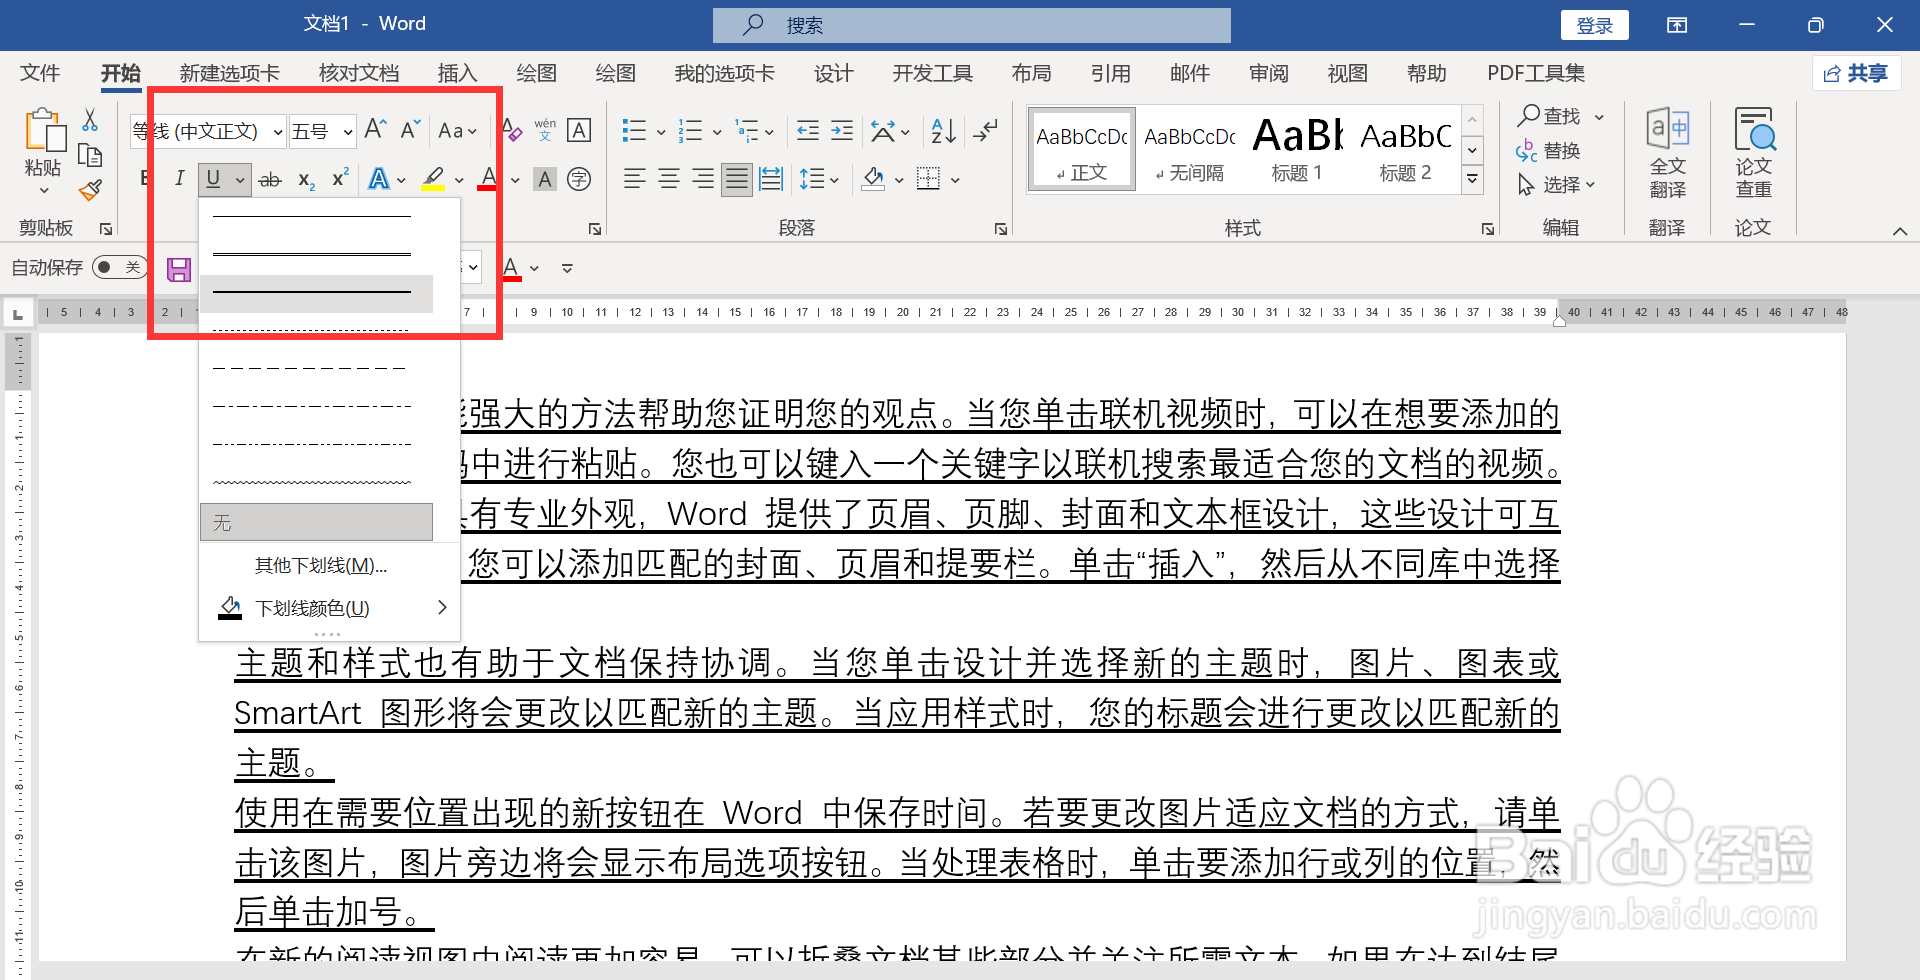This screenshot has height=980, width=1920.
Task: Open the PDF工具集 tab
Action: pyautogui.click(x=1536, y=73)
